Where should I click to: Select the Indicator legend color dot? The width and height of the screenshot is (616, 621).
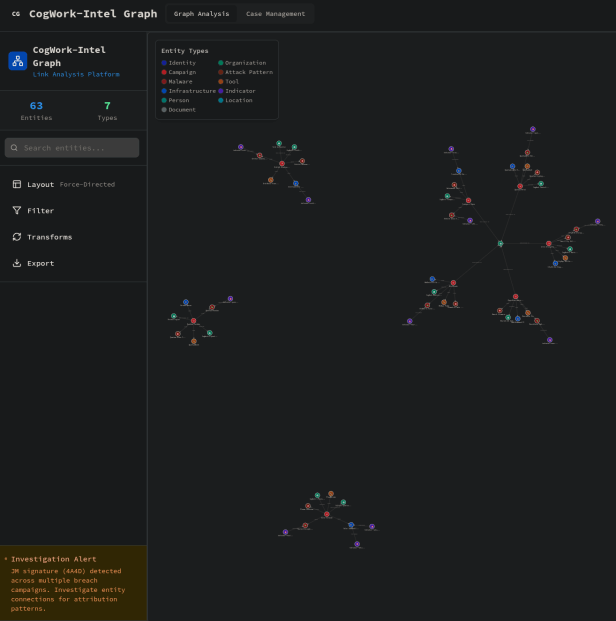(220, 91)
